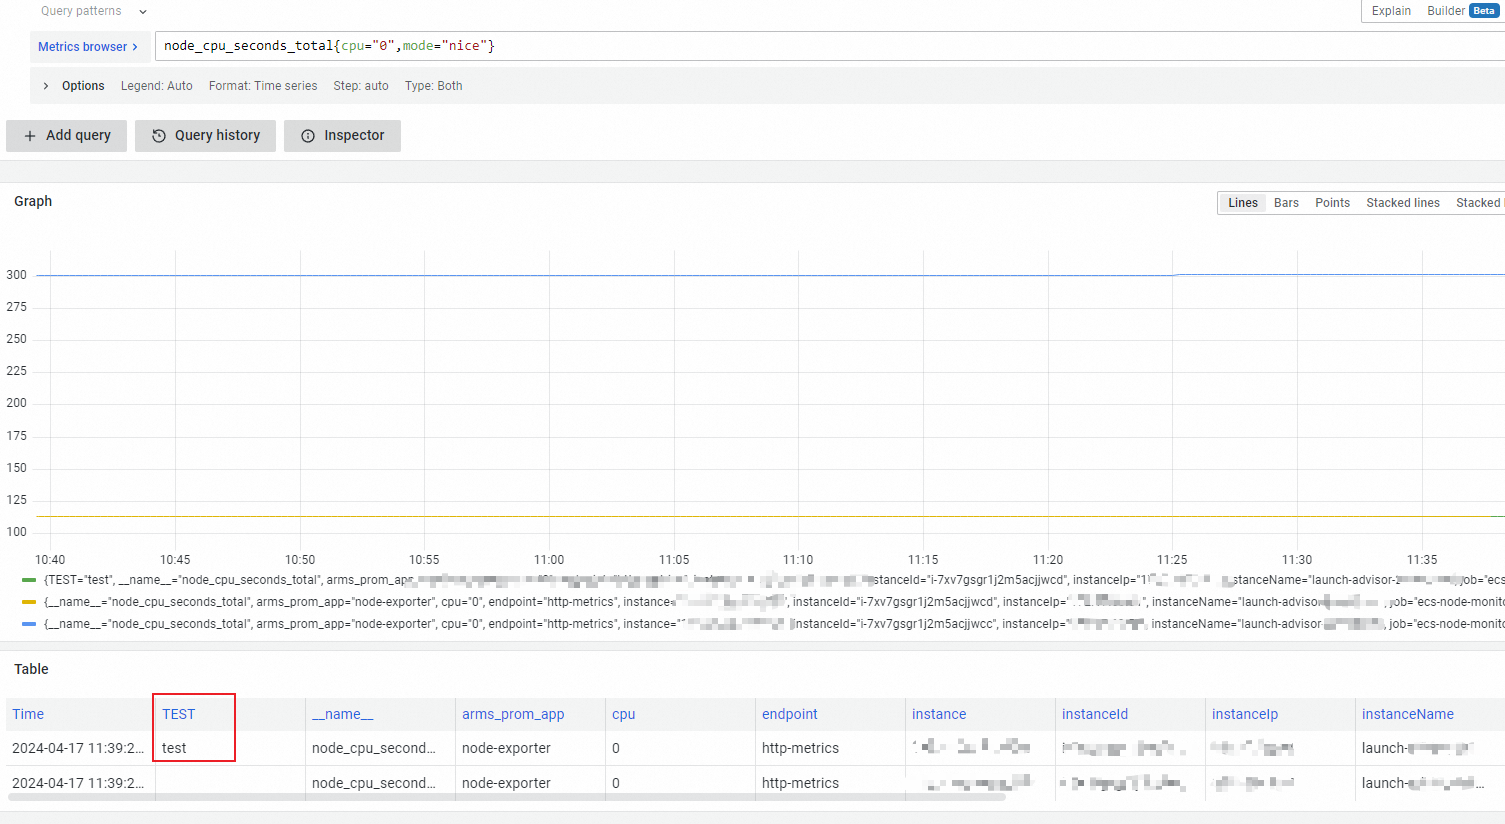The width and height of the screenshot is (1505, 824).
Task: Sort table by instanceIp column
Action: [x=1245, y=714]
